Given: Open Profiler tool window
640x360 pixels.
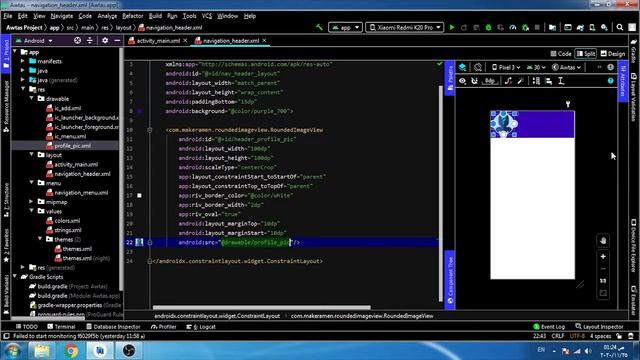Looking at the screenshot, I should (x=164, y=327).
